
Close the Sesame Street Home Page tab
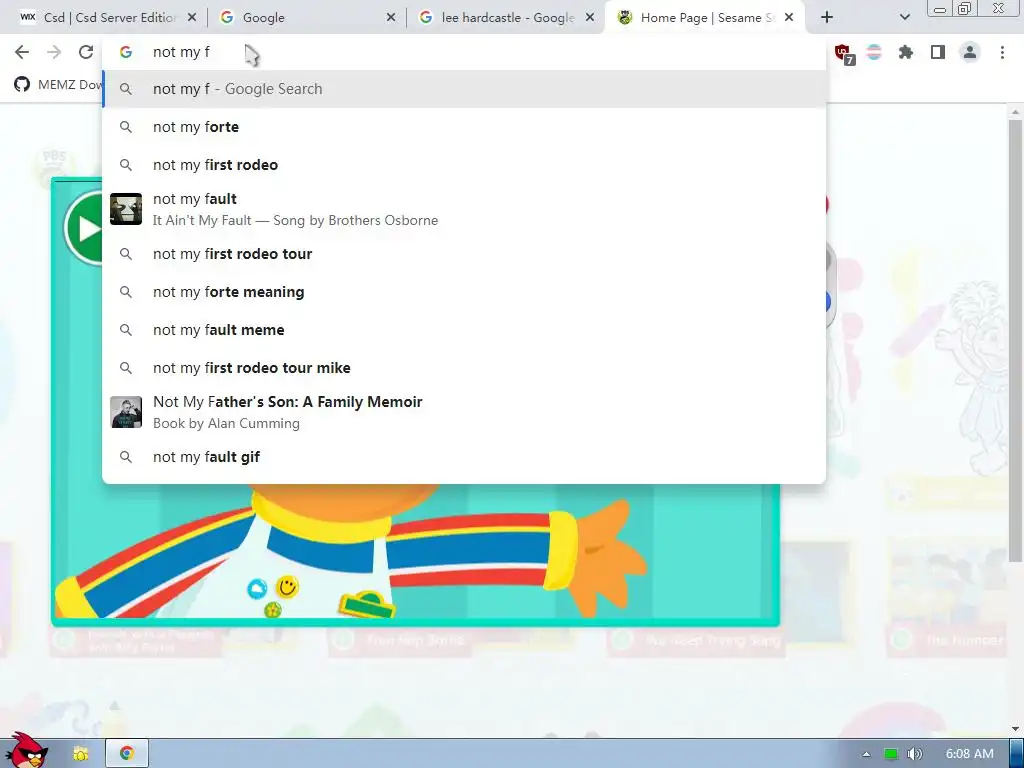(x=789, y=18)
